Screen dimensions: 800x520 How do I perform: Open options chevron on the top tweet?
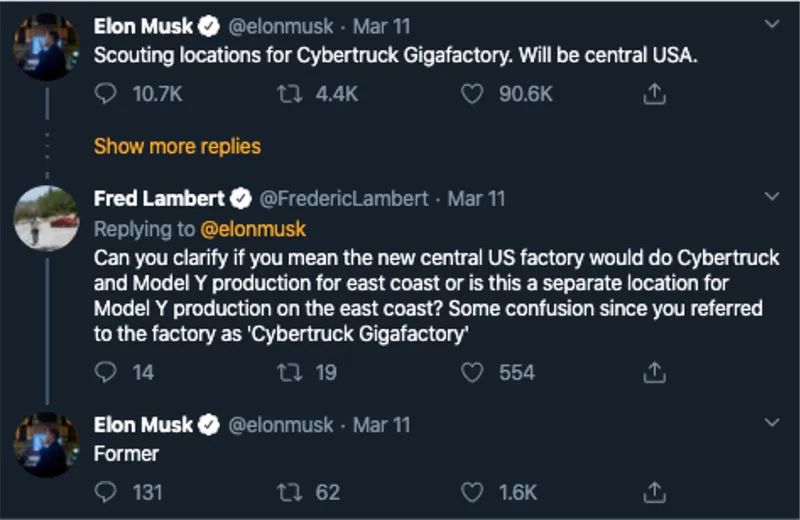pyautogui.click(x=768, y=24)
